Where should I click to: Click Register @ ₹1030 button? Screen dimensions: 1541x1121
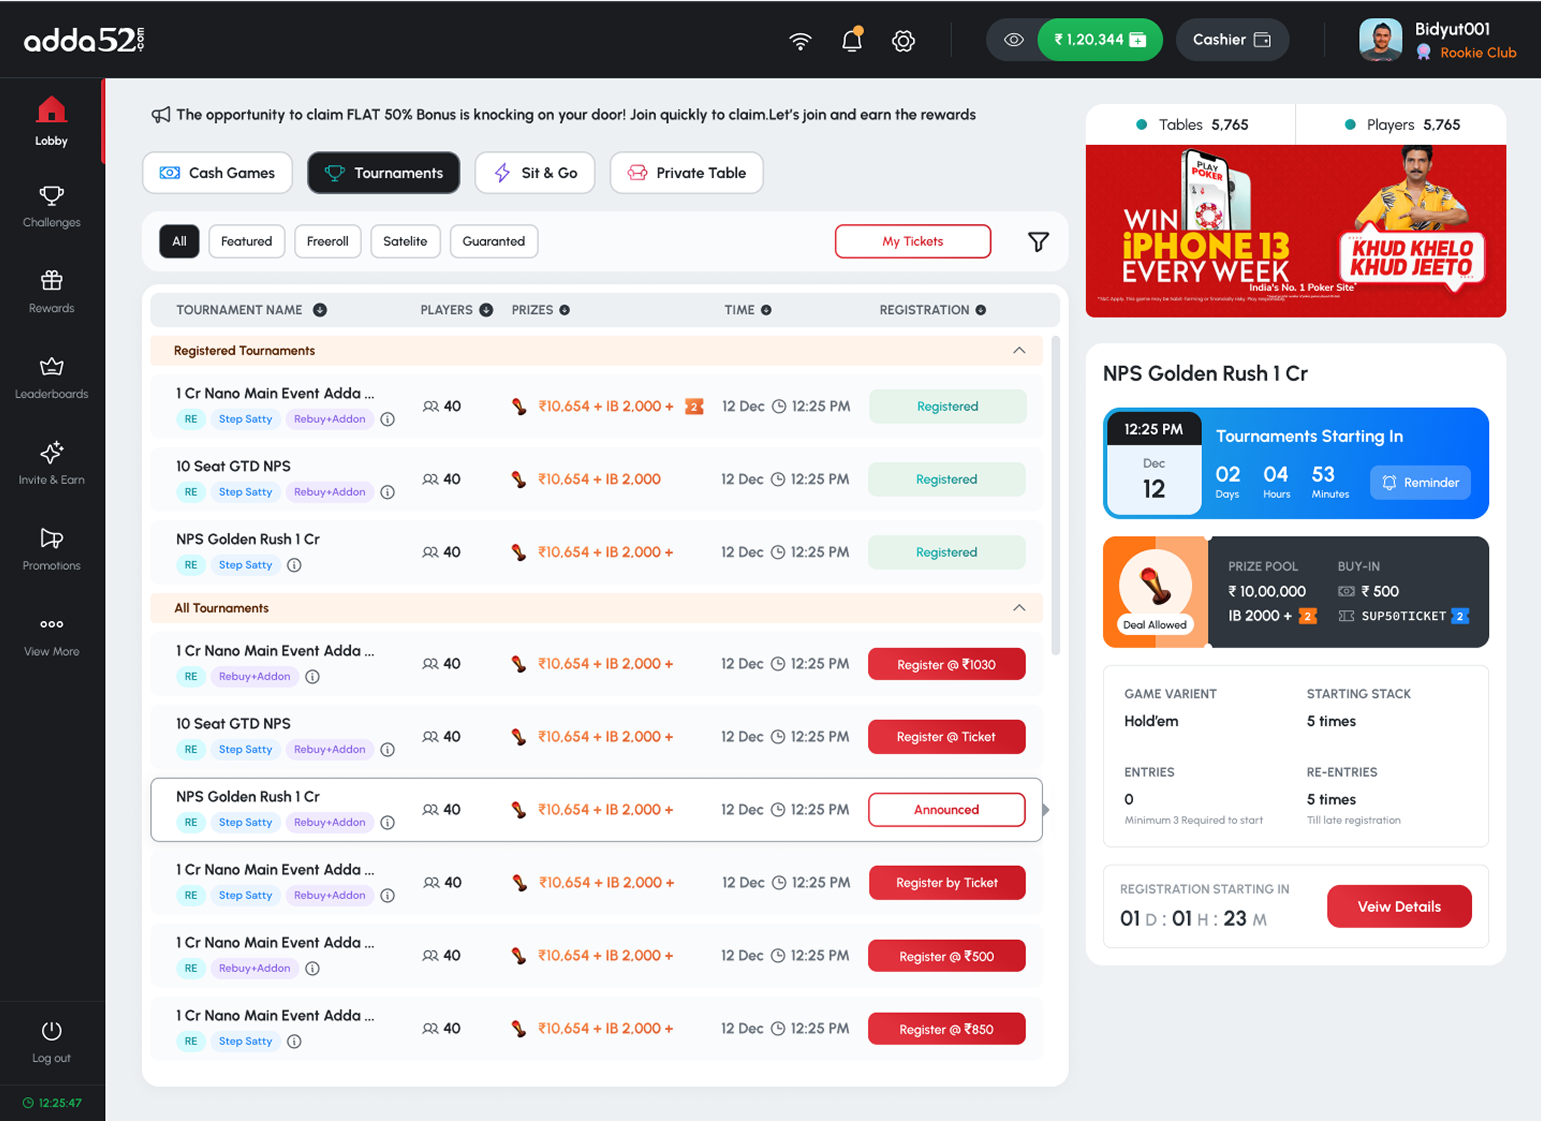pyautogui.click(x=947, y=664)
